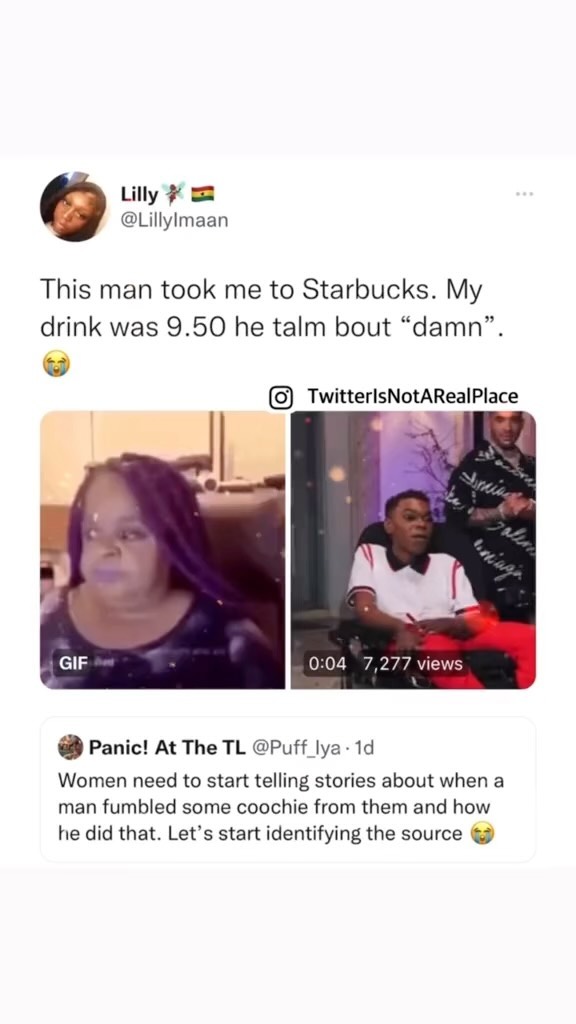
Task: Open Lilly's profile picture
Action: (x=74, y=206)
